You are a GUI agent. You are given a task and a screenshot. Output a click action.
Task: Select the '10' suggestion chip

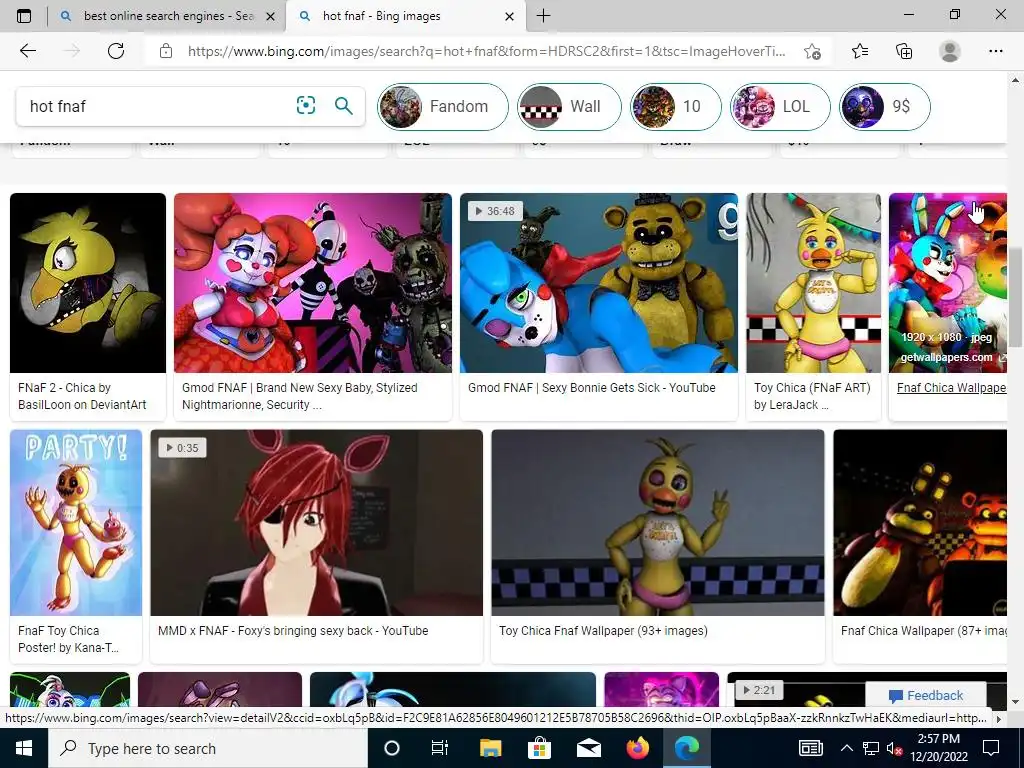point(675,106)
